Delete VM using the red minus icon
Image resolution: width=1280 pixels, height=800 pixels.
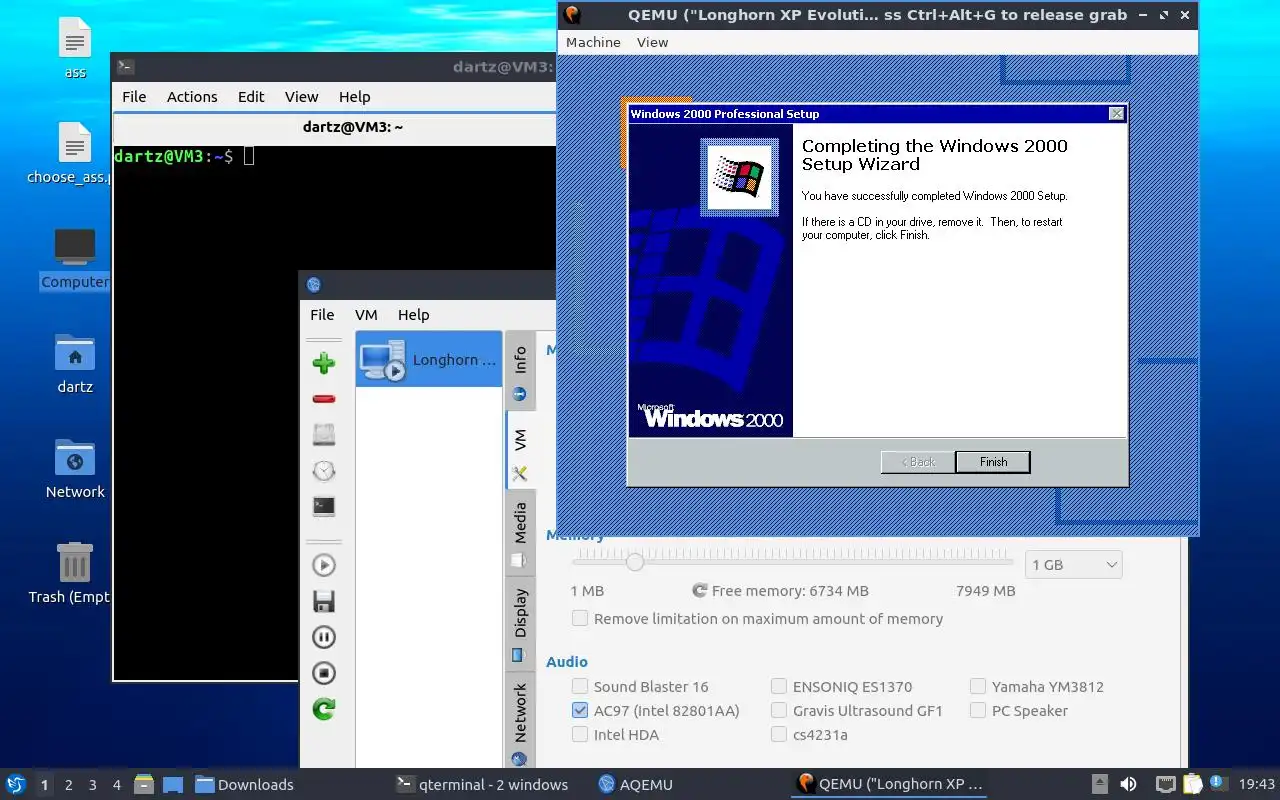[323, 399]
